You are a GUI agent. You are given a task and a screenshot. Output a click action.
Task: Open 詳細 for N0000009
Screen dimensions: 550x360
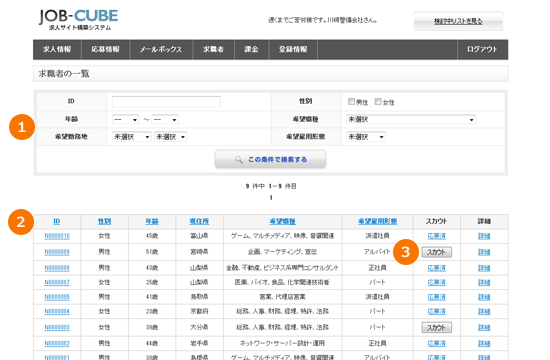[484, 252]
